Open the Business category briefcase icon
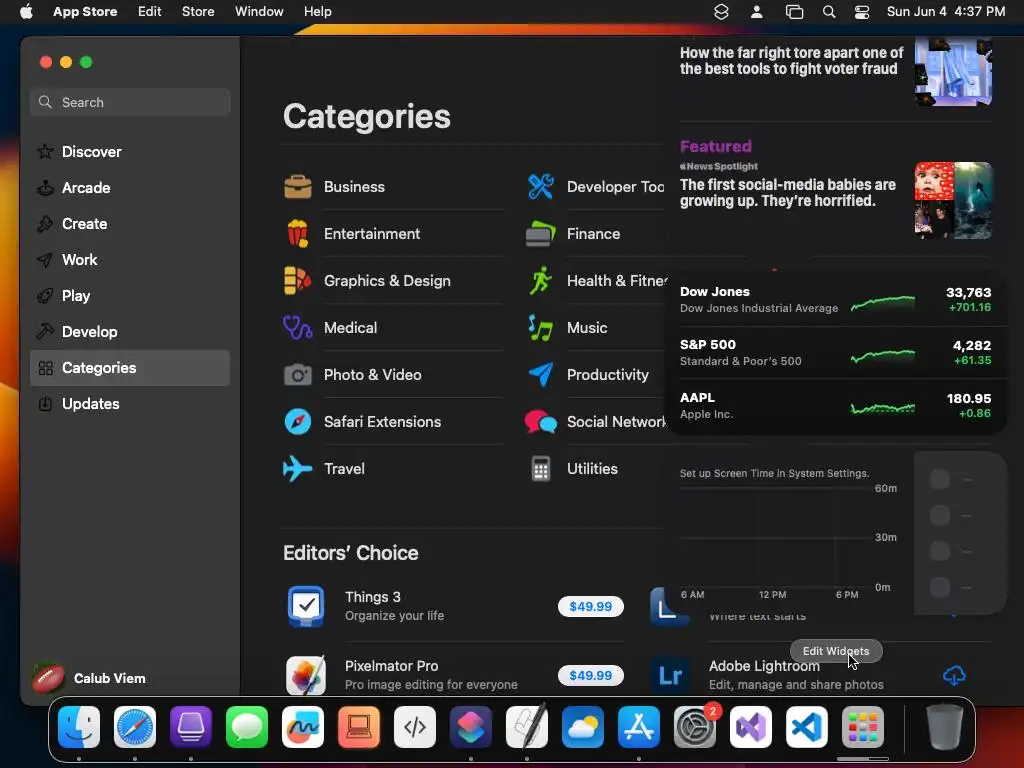Viewport: 1024px width, 768px height. coord(298,187)
